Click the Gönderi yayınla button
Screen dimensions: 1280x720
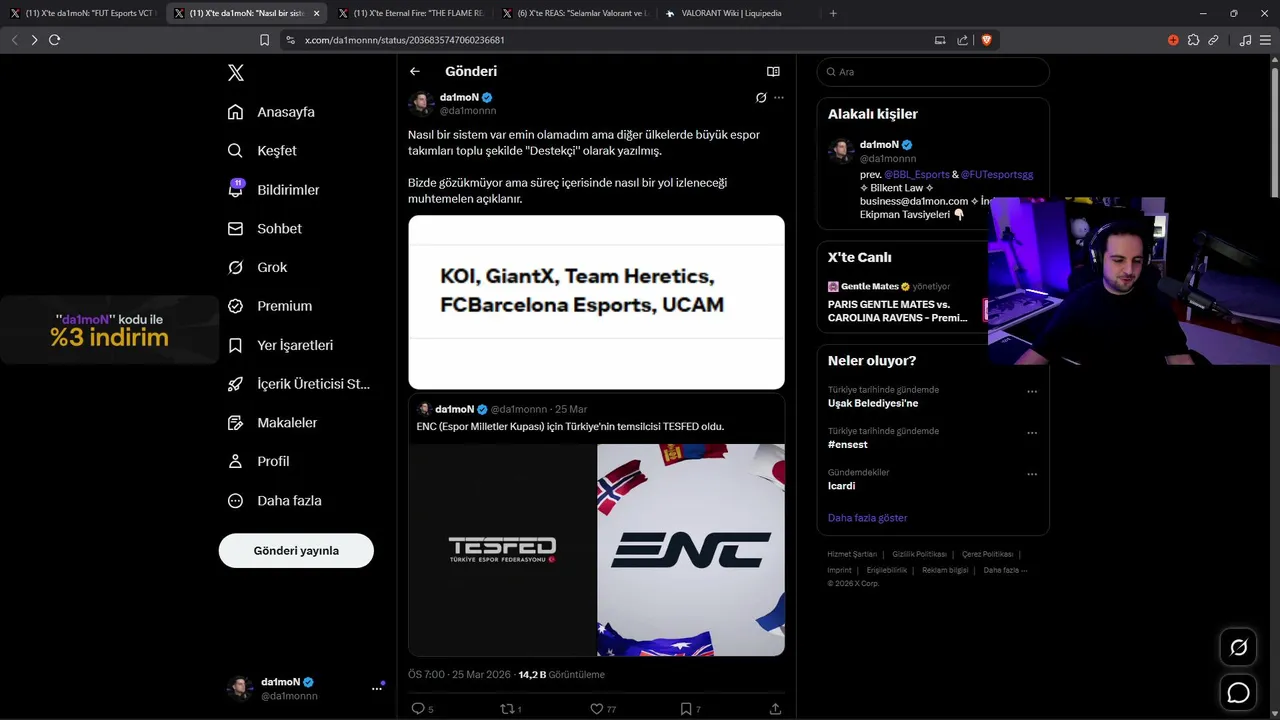pyautogui.click(x=296, y=551)
